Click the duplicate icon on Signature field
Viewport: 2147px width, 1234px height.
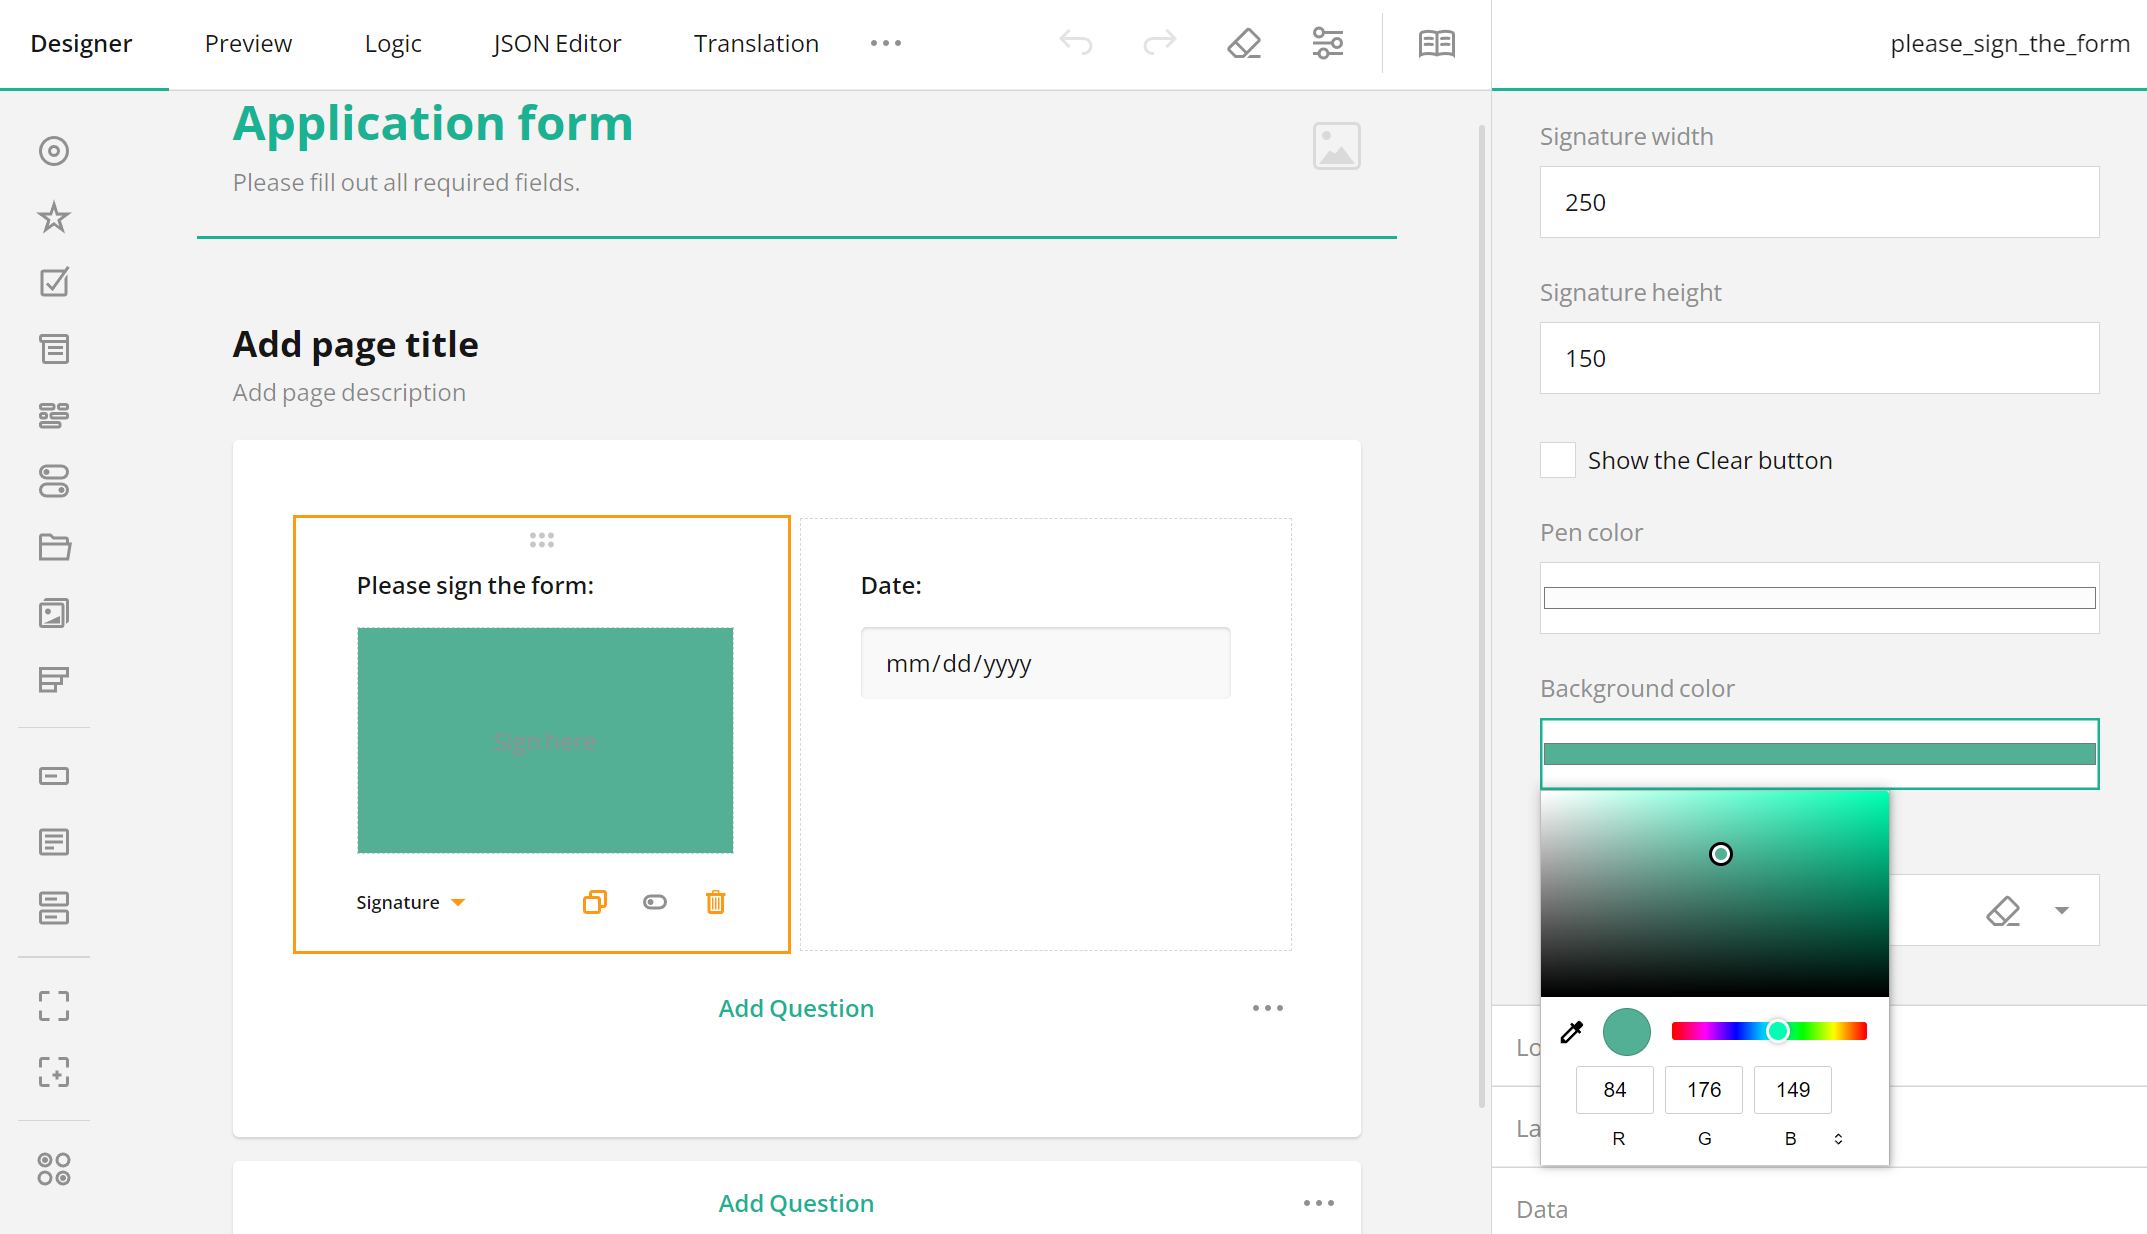coord(594,902)
